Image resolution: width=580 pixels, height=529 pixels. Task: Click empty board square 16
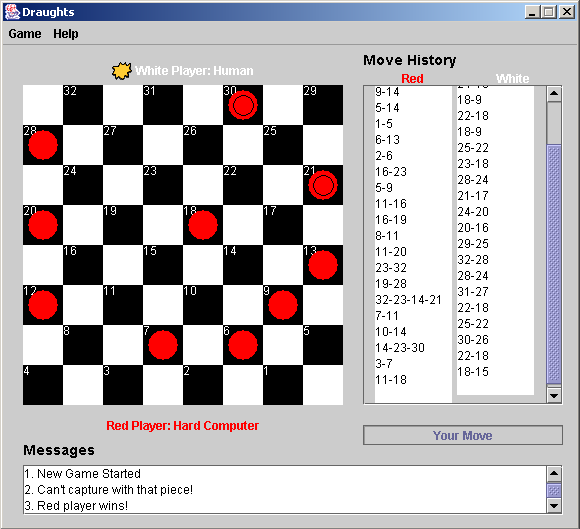click(83, 265)
